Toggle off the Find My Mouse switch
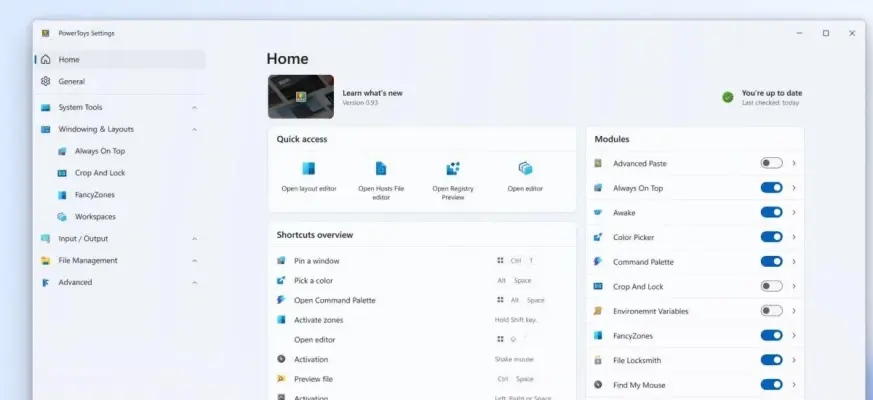This screenshot has width=873, height=400. [x=771, y=384]
